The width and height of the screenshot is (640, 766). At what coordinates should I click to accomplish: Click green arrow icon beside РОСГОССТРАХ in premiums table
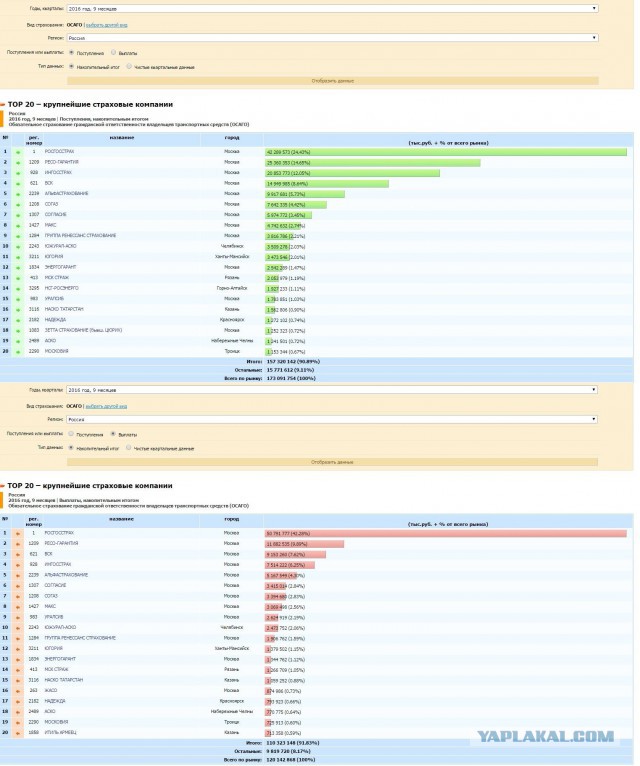tap(18, 152)
